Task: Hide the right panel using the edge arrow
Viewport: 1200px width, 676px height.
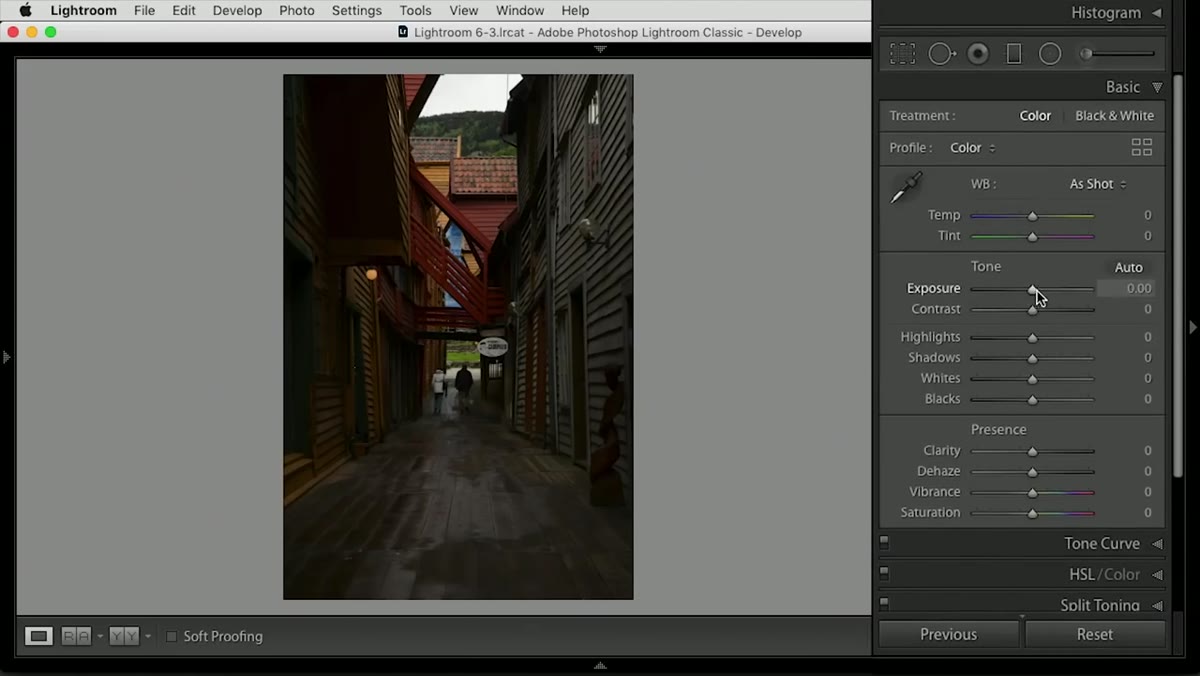Action: click(x=1192, y=327)
